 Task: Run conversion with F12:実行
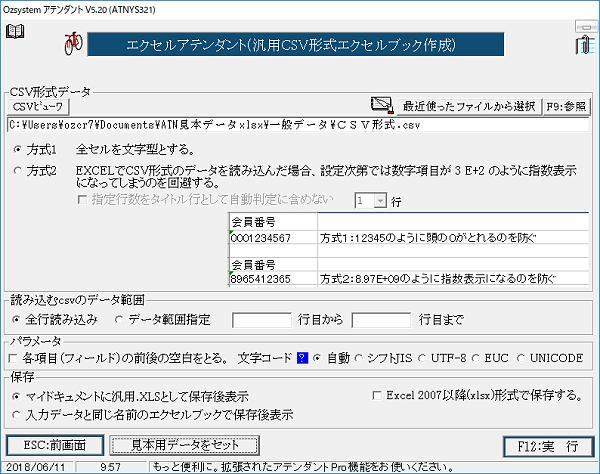[x=548, y=446]
